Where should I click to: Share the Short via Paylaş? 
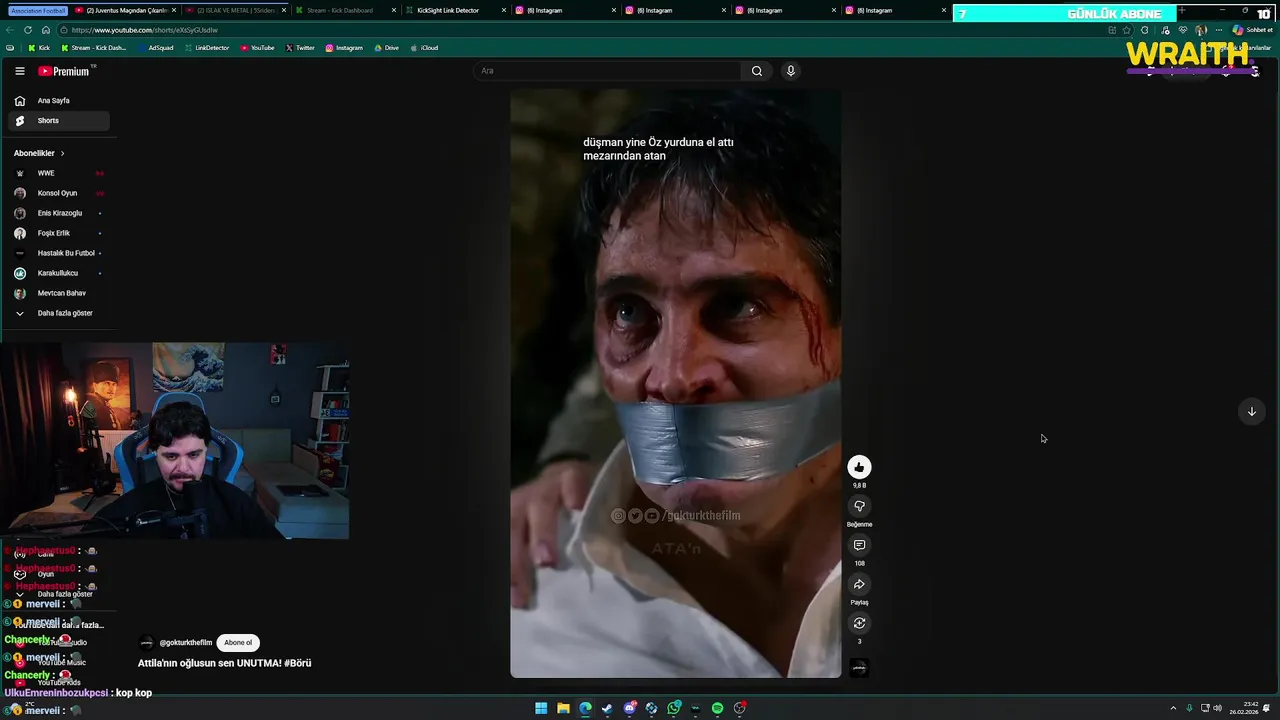point(859,584)
